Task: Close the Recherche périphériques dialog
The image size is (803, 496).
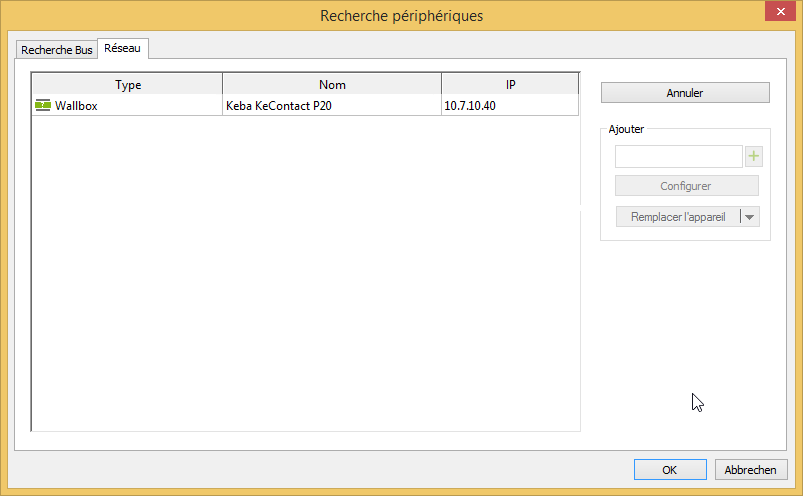Action: point(779,13)
